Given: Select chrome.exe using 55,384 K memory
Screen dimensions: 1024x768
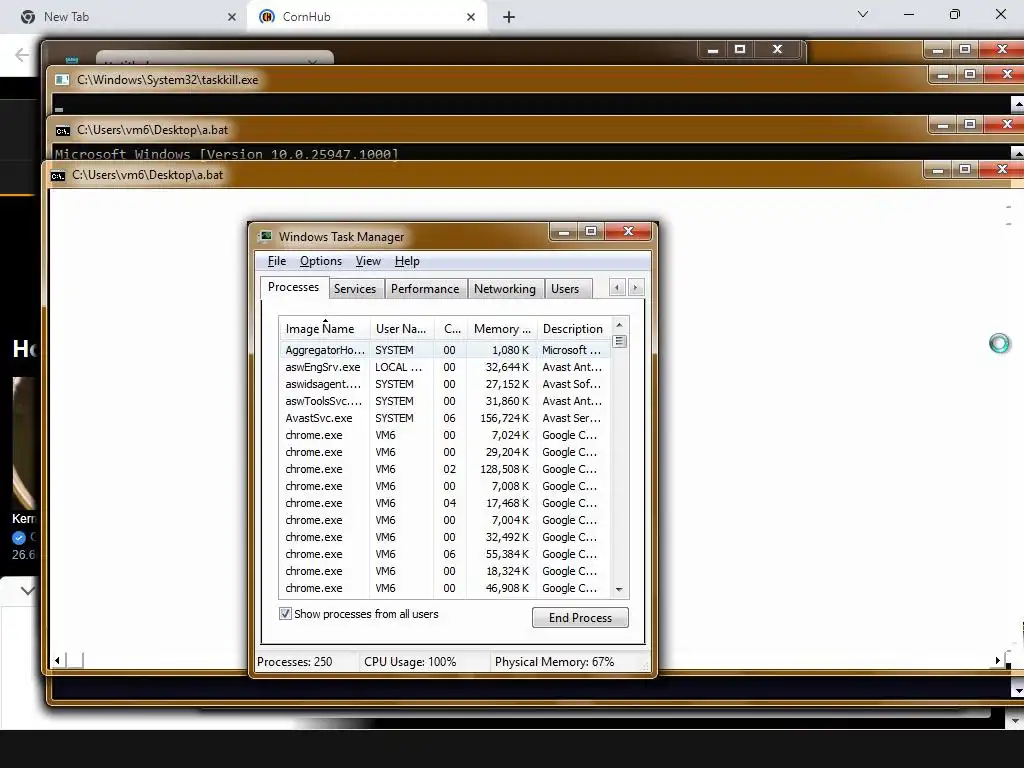Looking at the screenshot, I should (x=445, y=554).
